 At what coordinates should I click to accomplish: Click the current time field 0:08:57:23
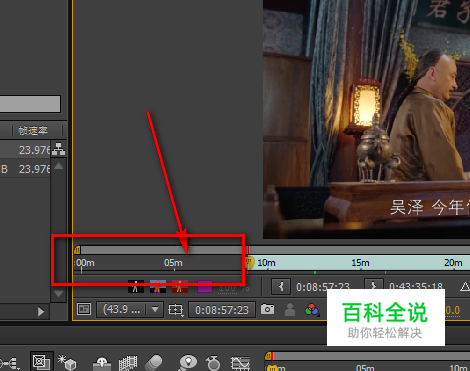click(222, 310)
